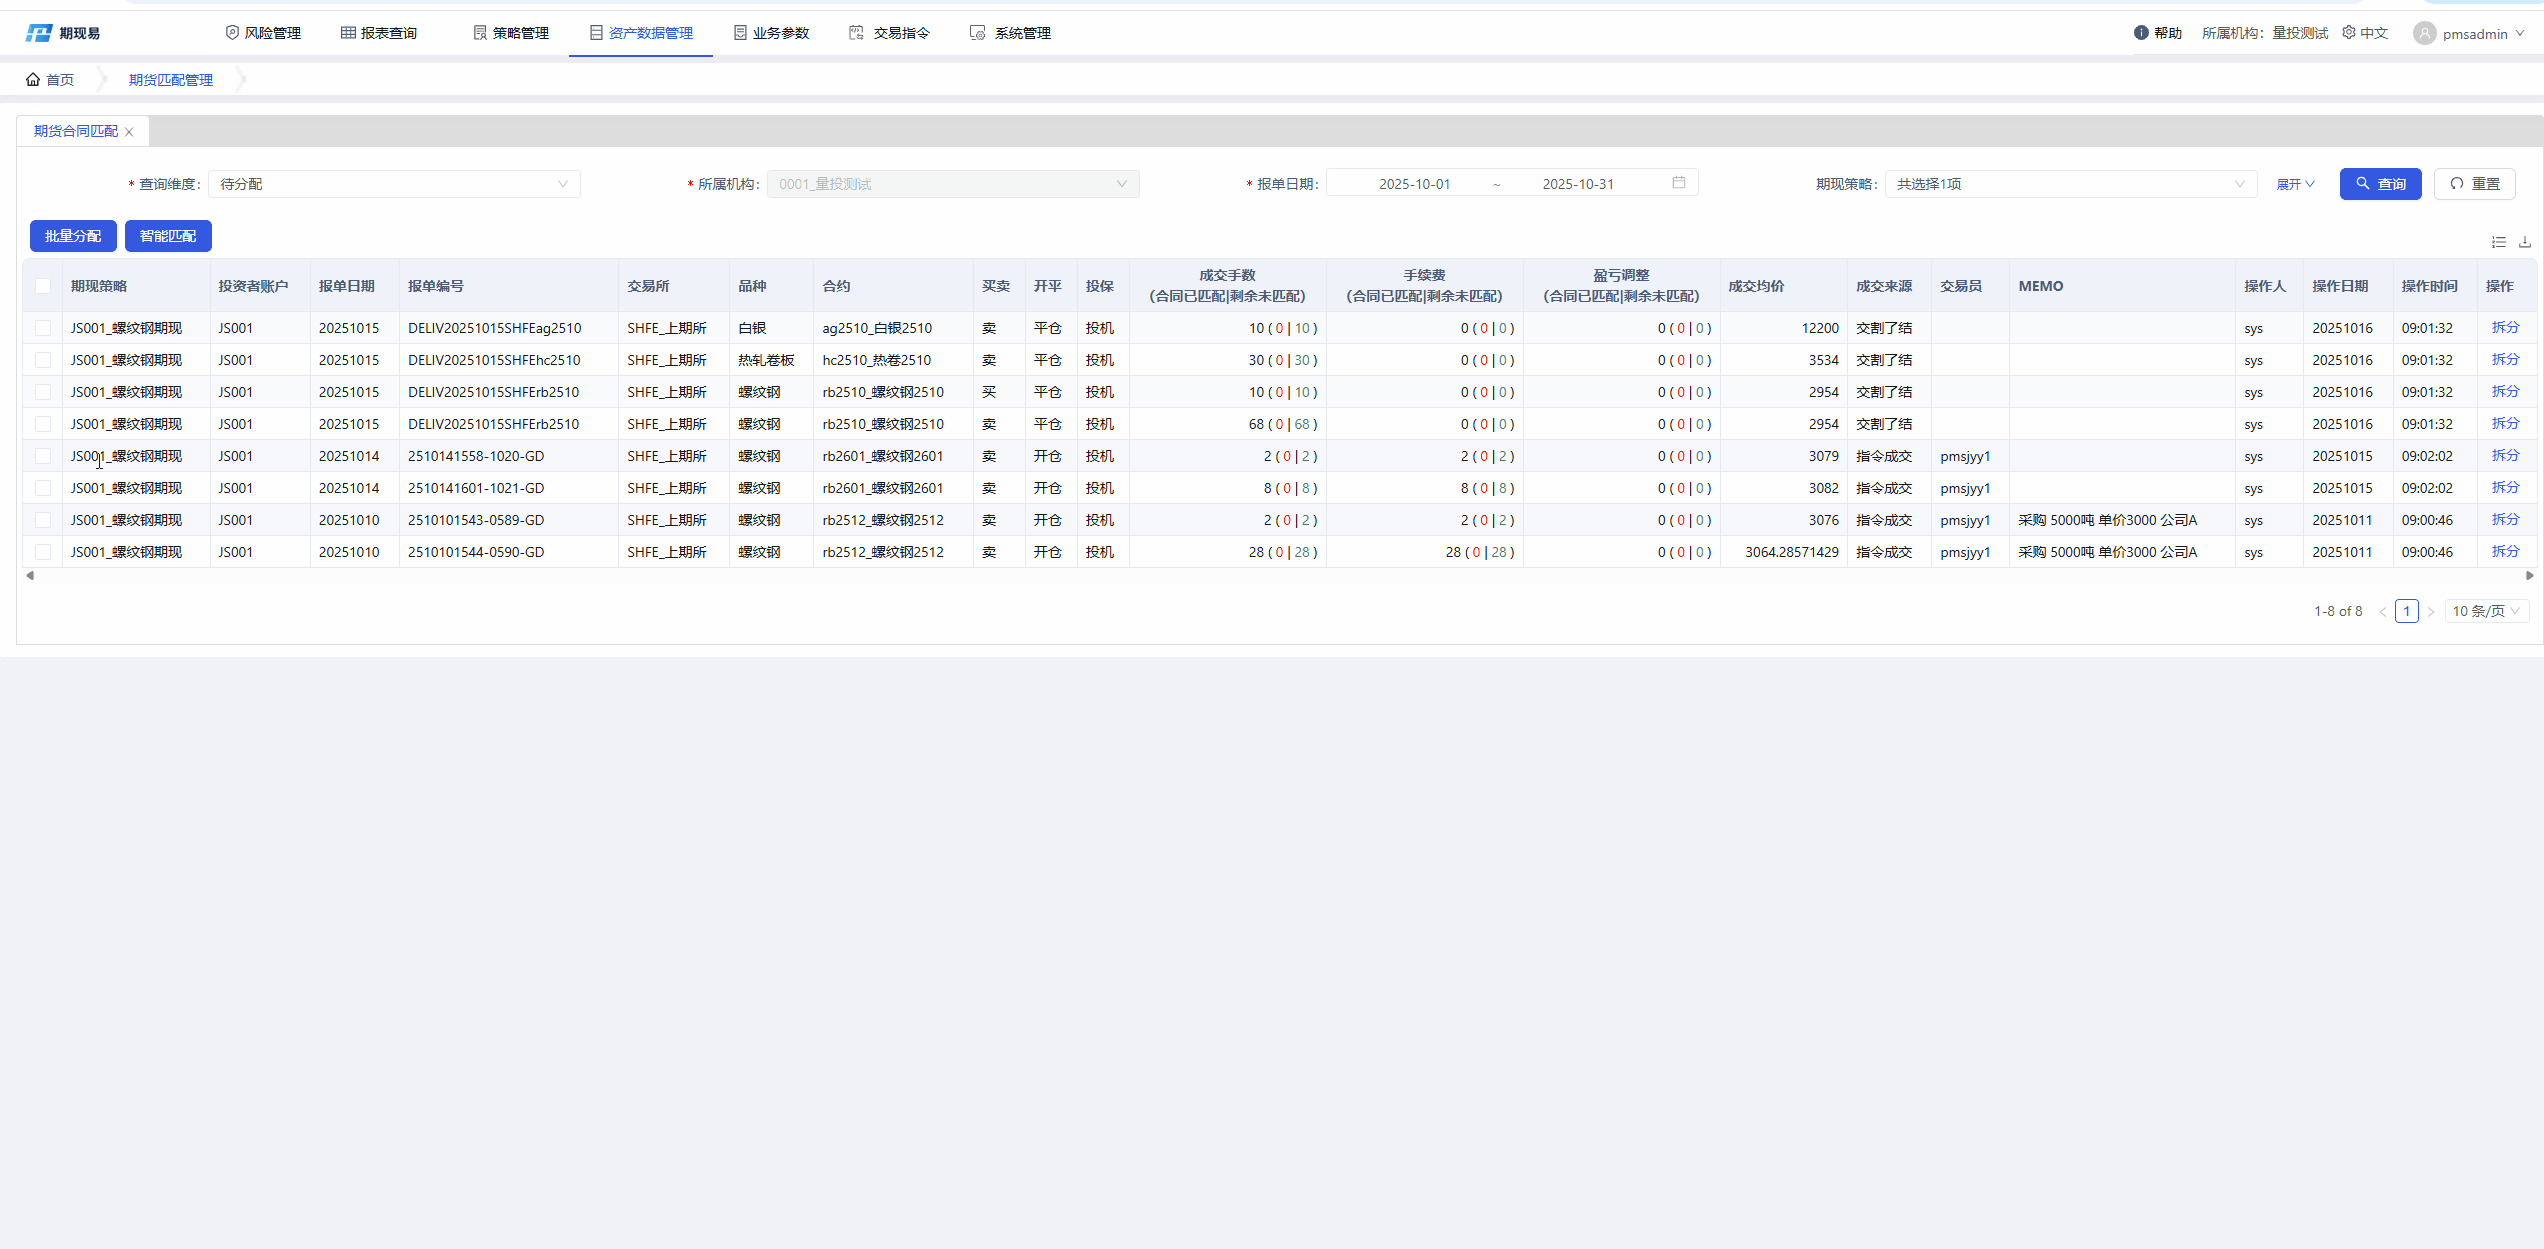Image resolution: width=2544 pixels, height=1249 pixels.
Task: Select checkbox for order 2510101544-0590-GD
Action: pyautogui.click(x=43, y=552)
